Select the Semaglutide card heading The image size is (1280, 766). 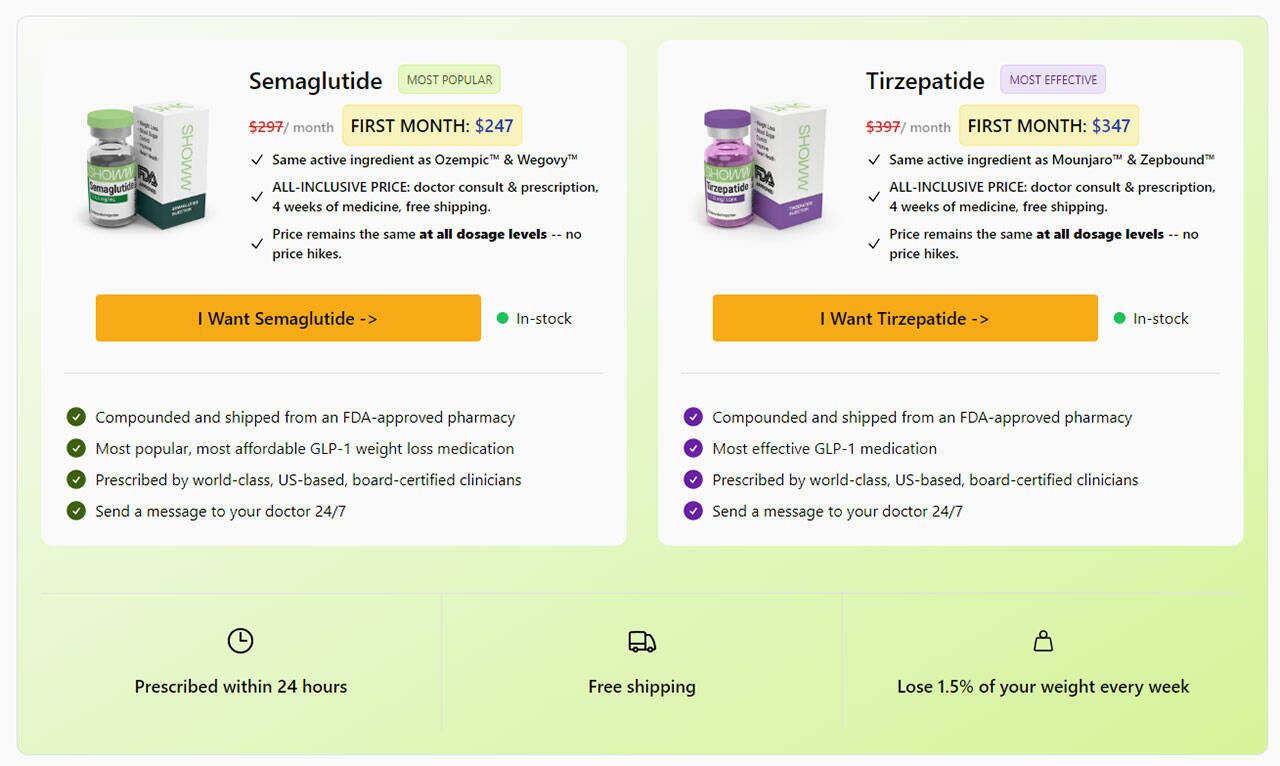pyautogui.click(x=315, y=81)
